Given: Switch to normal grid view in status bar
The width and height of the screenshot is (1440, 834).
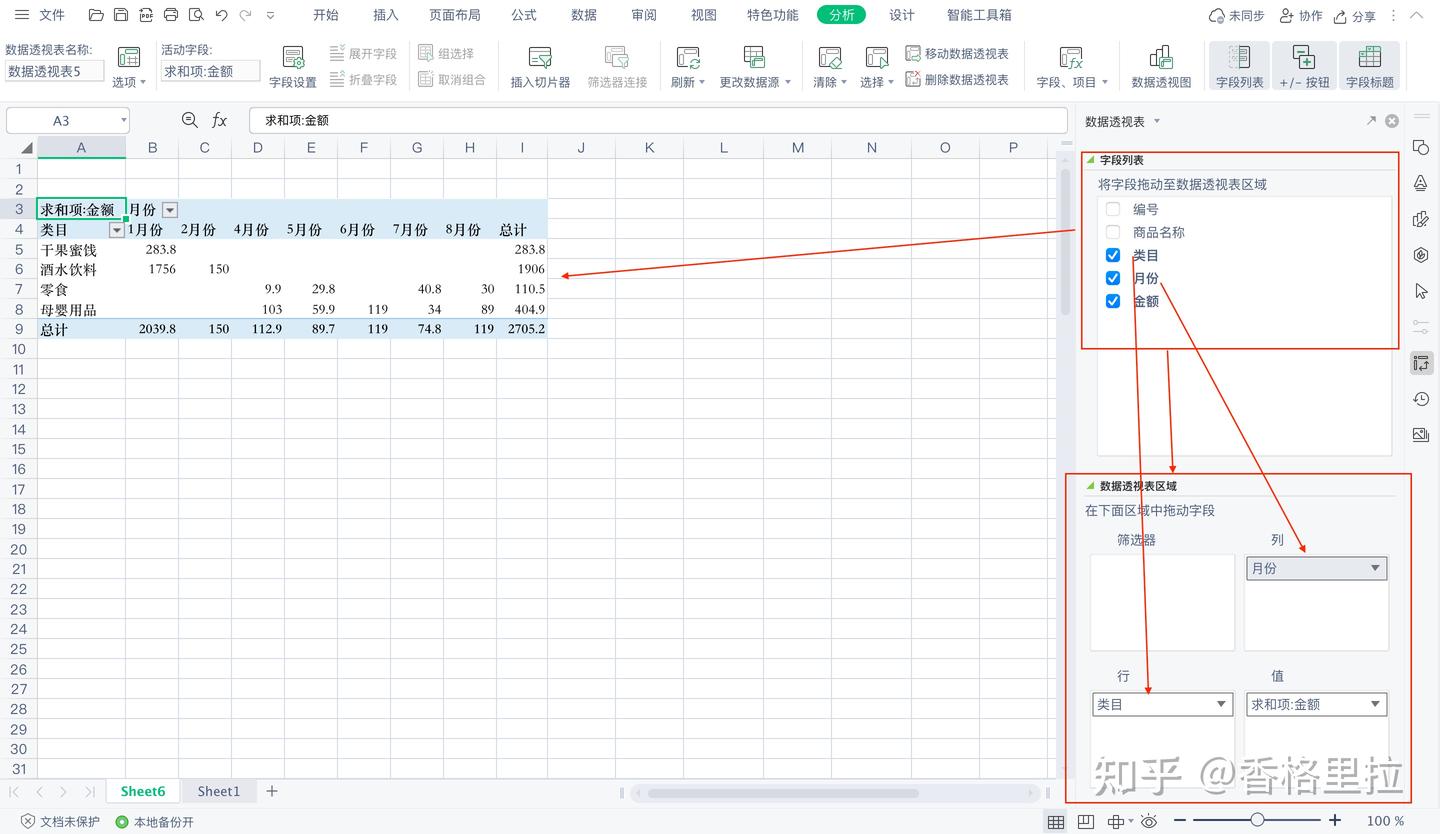Looking at the screenshot, I should pyautogui.click(x=1055, y=822).
